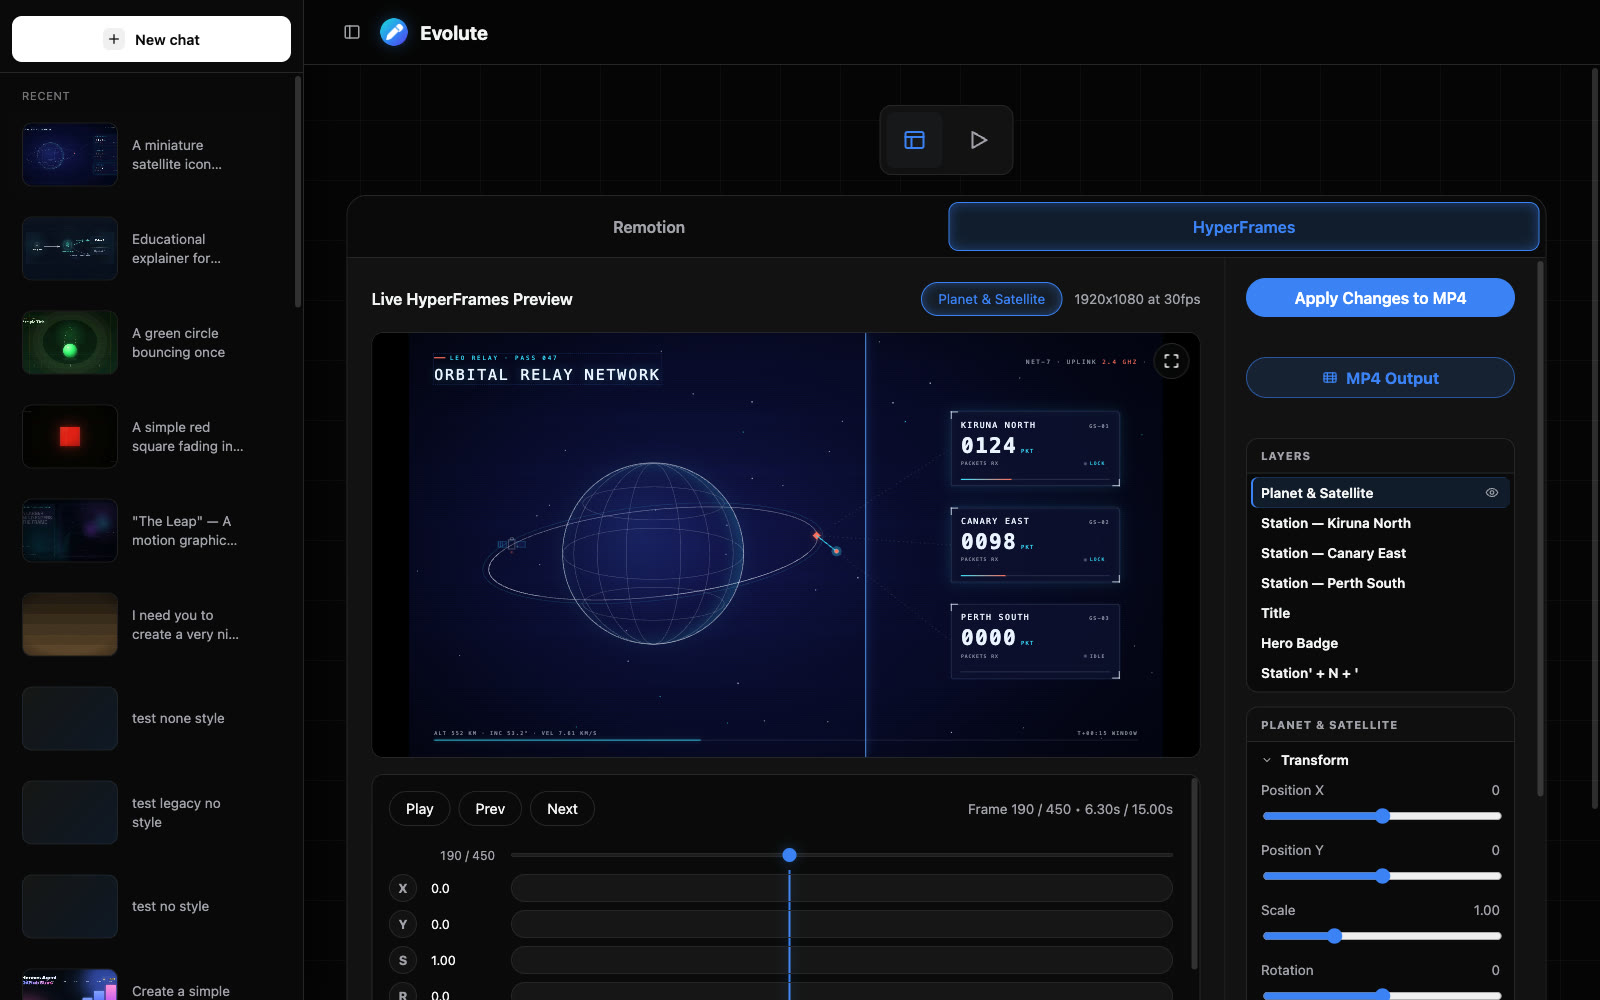Adjust the Scale slider
The height and width of the screenshot is (1000, 1600).
(1381, 936)
